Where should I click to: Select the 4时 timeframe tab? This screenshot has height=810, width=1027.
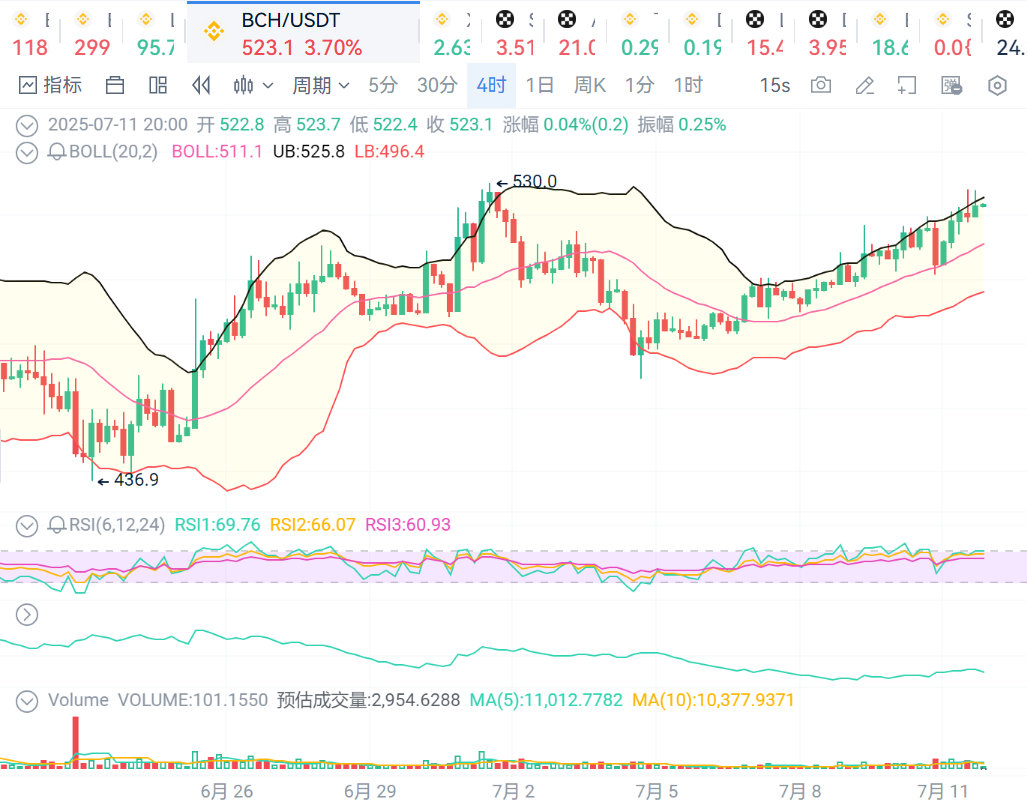(x=491, y=85)
